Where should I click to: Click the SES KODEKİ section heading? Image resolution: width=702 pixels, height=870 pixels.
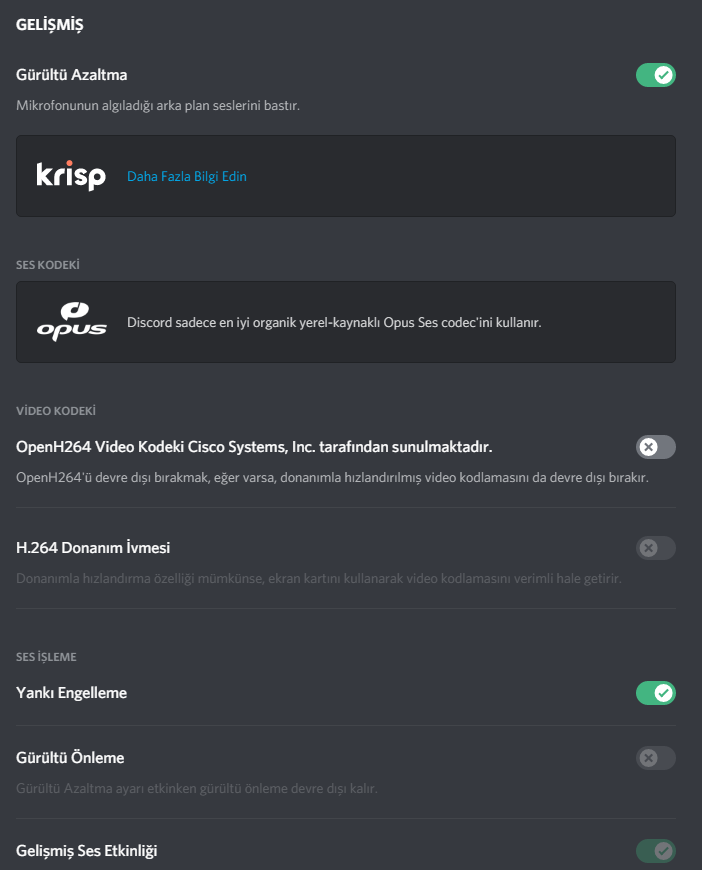click(x=48, y=265)
